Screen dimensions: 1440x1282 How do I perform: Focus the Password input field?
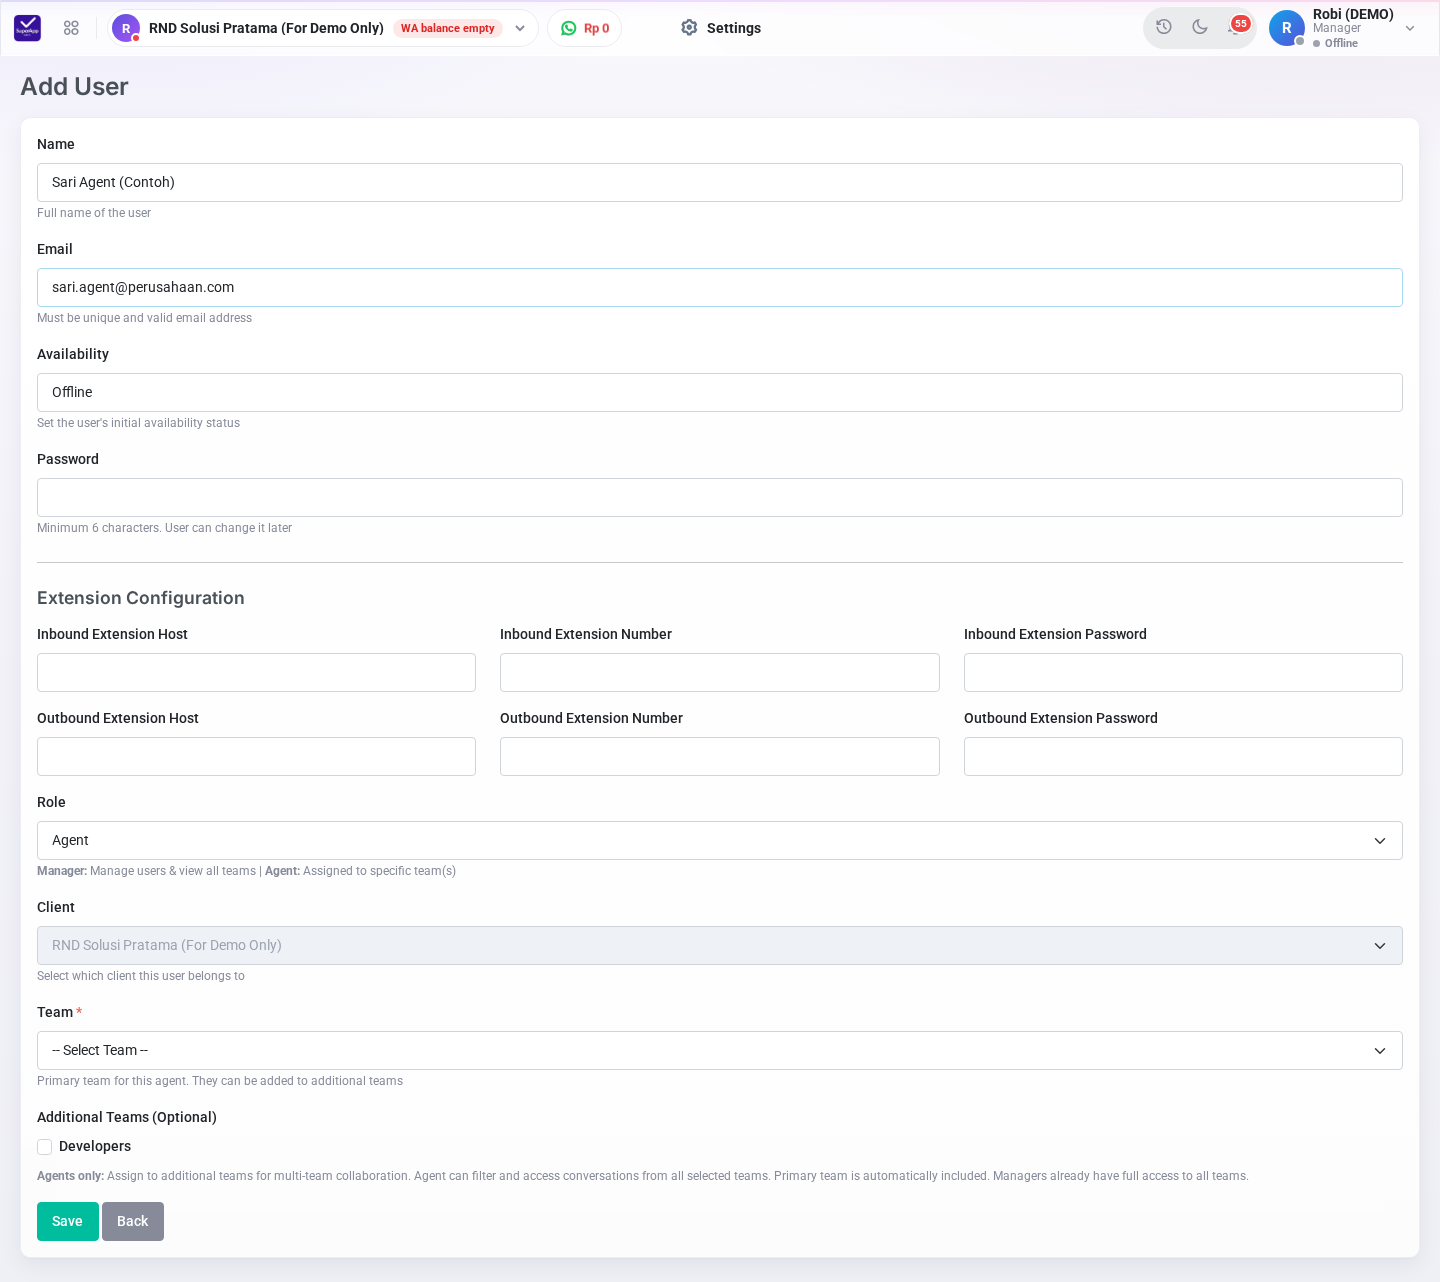720,497
